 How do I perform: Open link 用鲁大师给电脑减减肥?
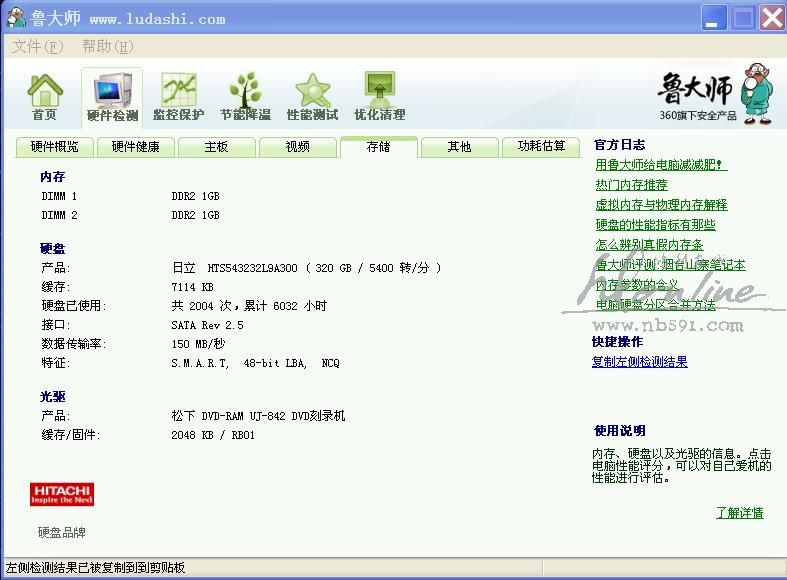point(661,165)
